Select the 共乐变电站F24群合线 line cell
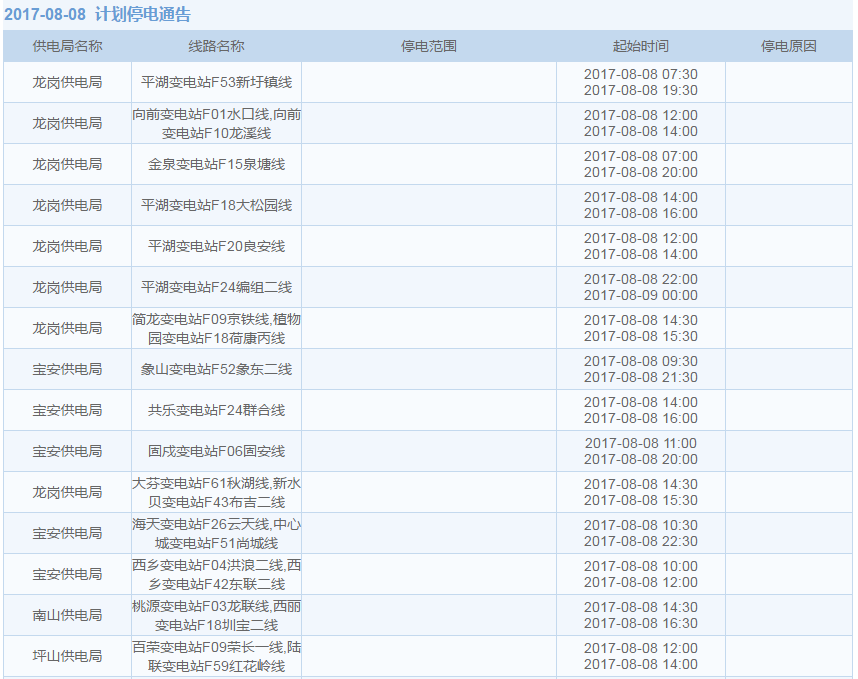Viewport: 858px width, 679px height. click(x=216, y=410)
